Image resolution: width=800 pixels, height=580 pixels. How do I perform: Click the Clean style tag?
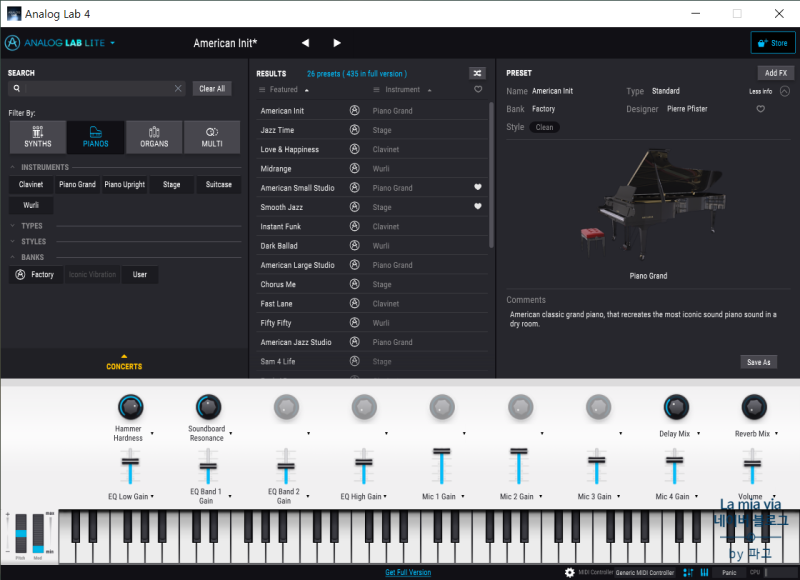(x=544, y=128)
